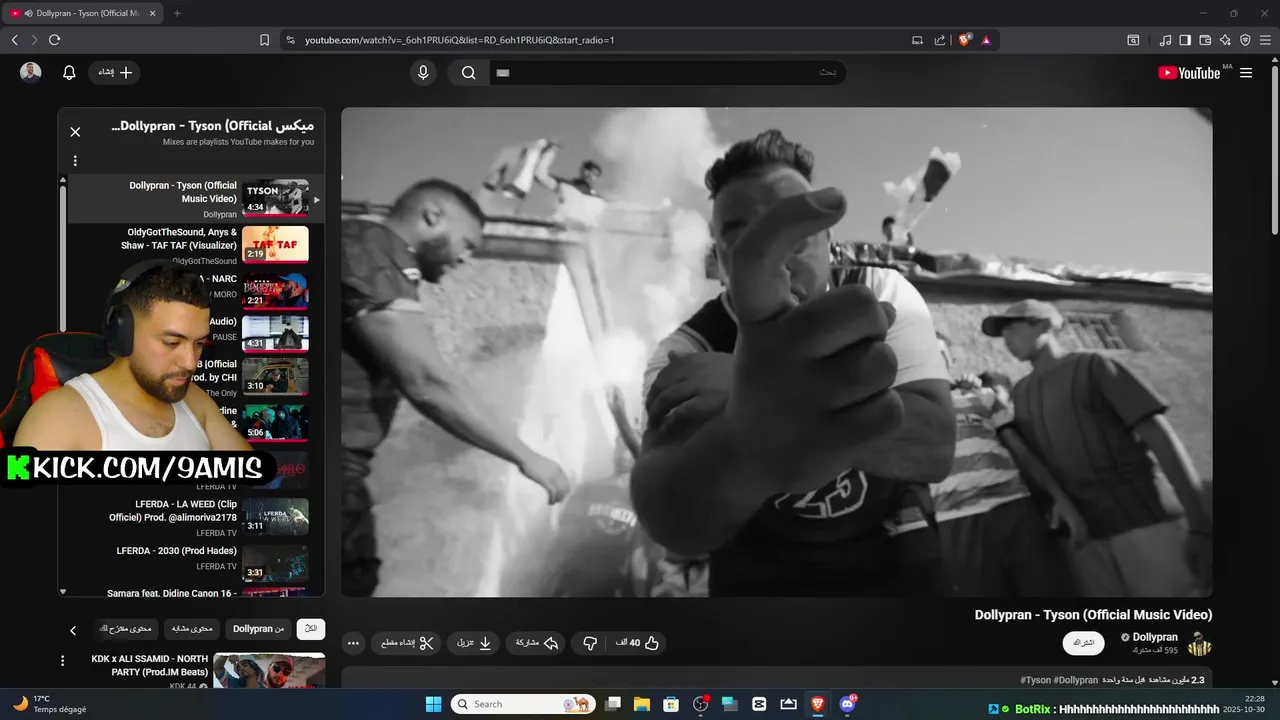Go back in browser history
Screen dimensions: 1280x720
pyautogui.click(x=14, y=40)
